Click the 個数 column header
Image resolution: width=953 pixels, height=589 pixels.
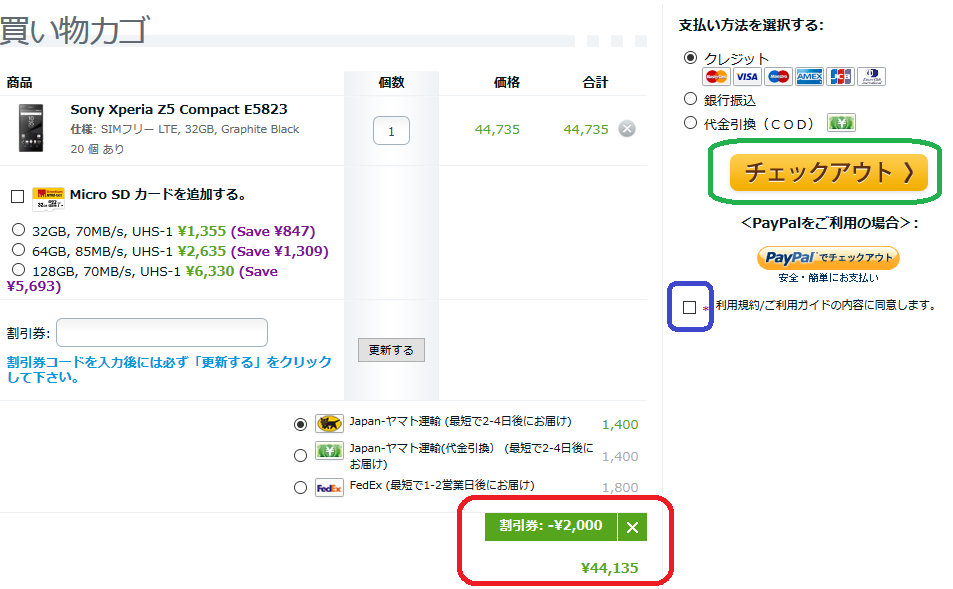(x=391, y=83)
